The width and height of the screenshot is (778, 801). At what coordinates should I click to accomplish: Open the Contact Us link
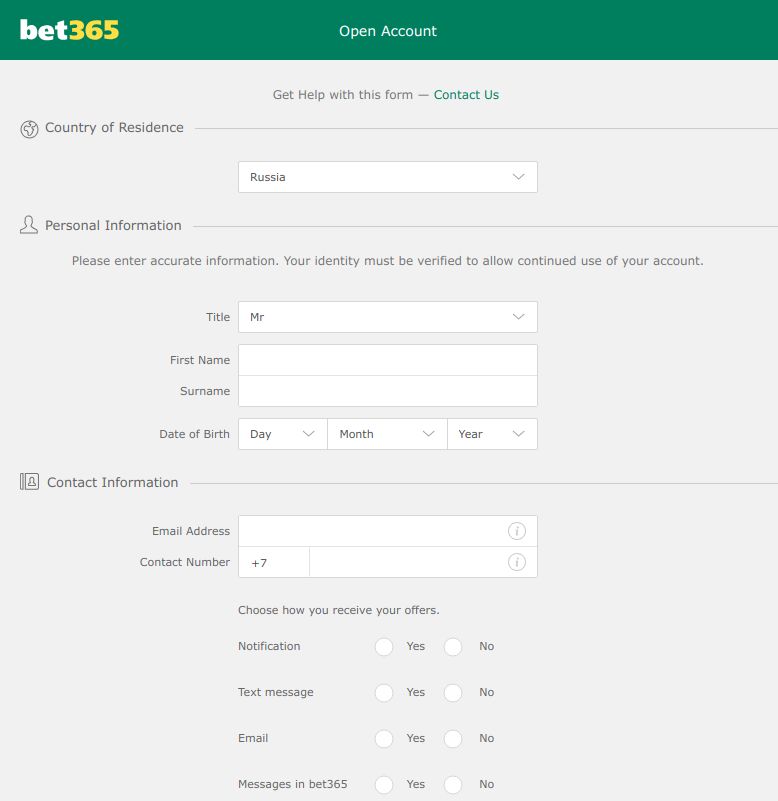point(466,94)
